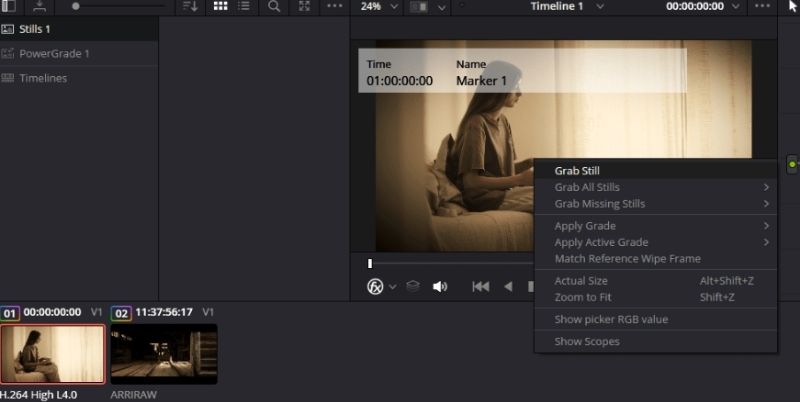Expand the viewer zoom dropdown arrow
The image size is (800, 402).
[x=394, y=7]
